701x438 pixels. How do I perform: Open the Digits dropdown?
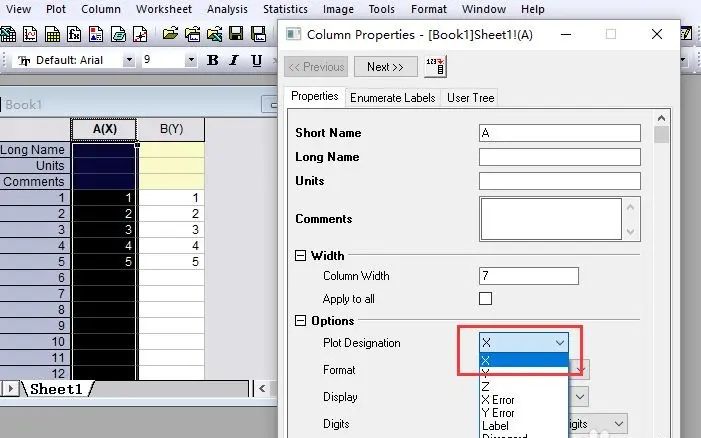[619, 423]
